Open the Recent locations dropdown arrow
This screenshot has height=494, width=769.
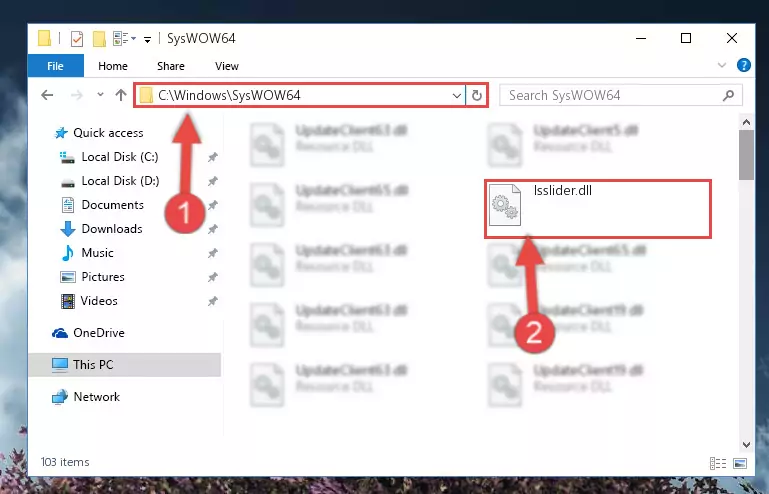tap(100, 95)
